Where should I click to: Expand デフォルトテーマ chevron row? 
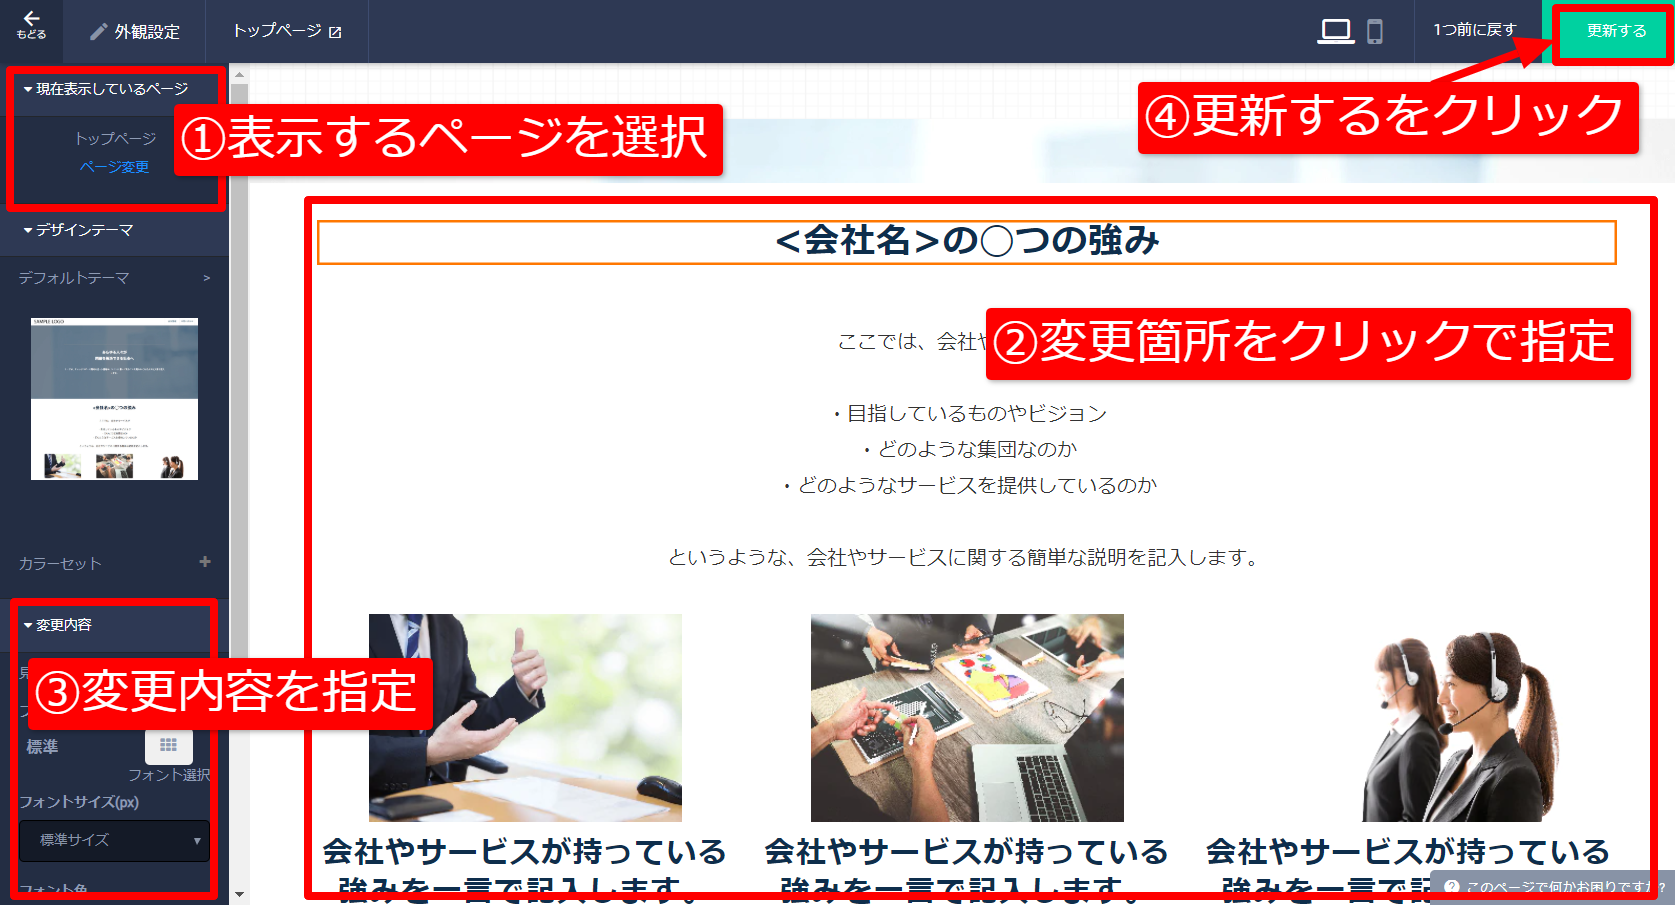click(114, 278)
